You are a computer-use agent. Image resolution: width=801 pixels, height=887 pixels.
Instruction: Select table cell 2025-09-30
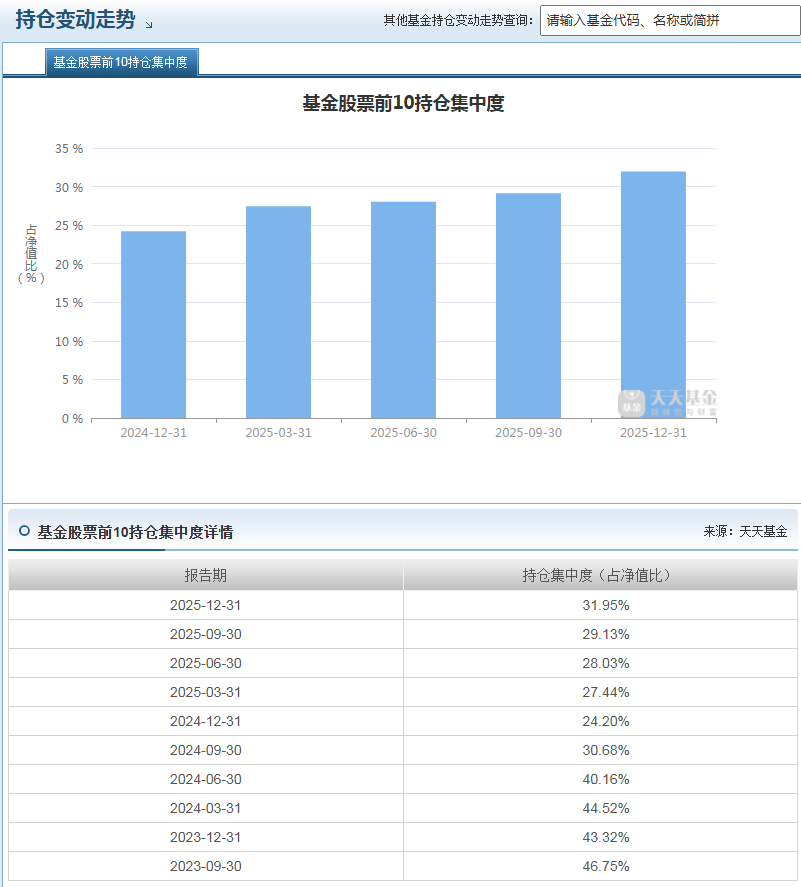point(206,634)
